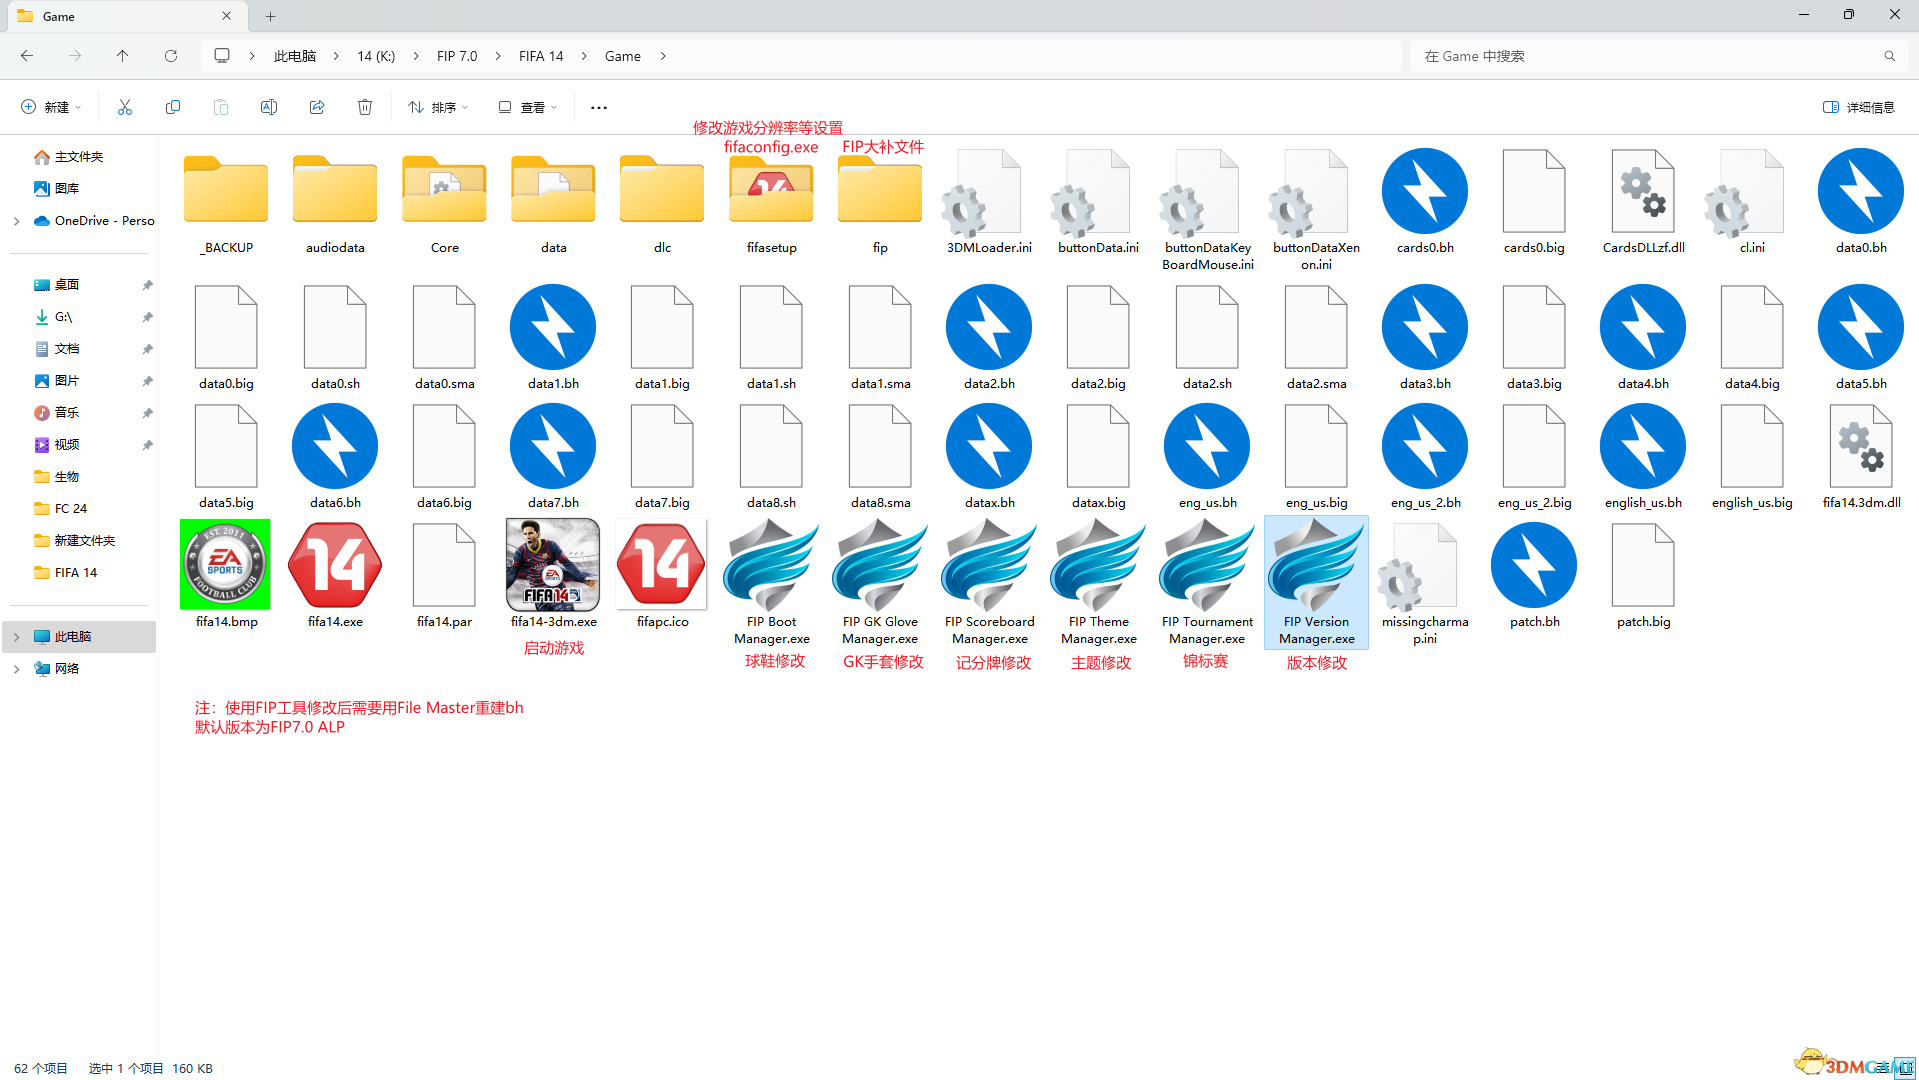Image resolution: width=1919 pixels, height=1080 pixels.
Task: Launch fifaconfig.exe to change resolution settings
Action: click(x=770, y=190)
